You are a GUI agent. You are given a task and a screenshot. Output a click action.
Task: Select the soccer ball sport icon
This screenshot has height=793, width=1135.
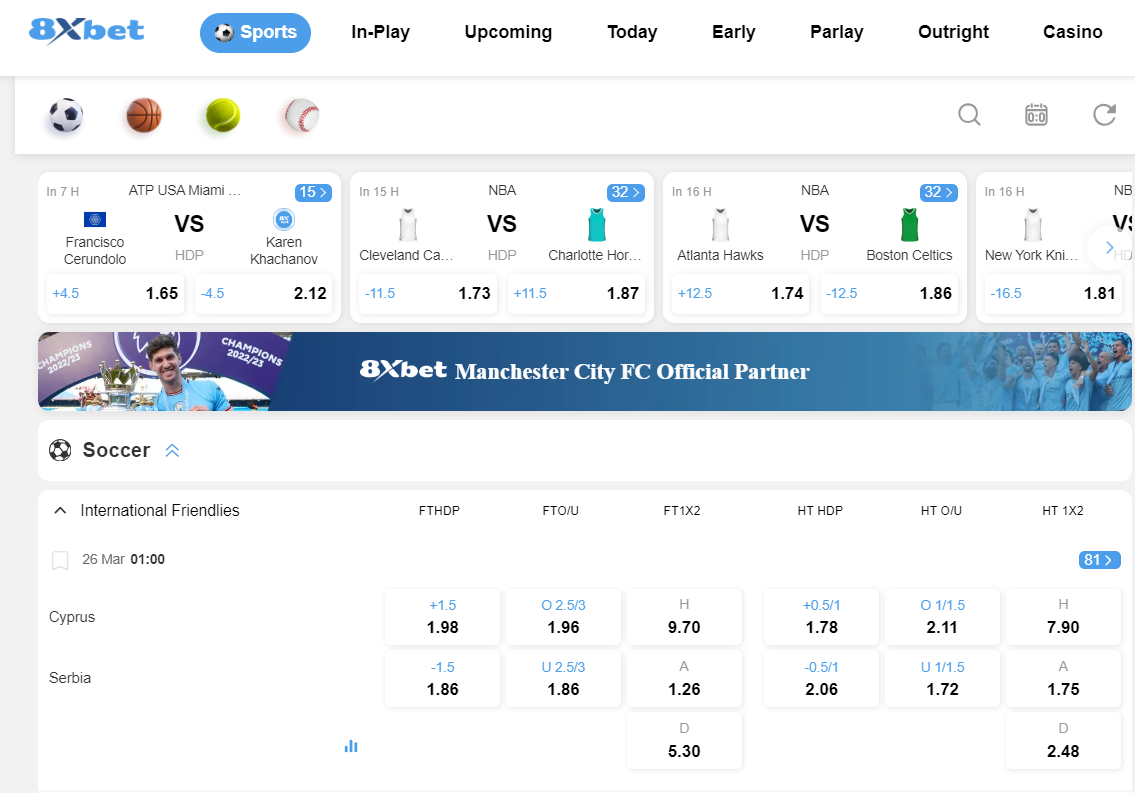66,116
